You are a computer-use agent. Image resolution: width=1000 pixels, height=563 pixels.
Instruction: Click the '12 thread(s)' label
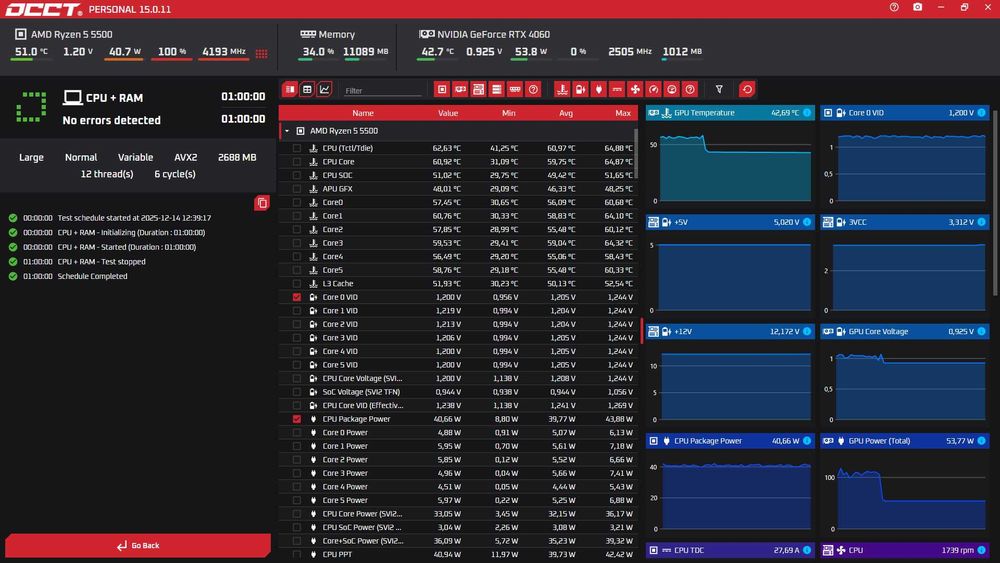107,174
